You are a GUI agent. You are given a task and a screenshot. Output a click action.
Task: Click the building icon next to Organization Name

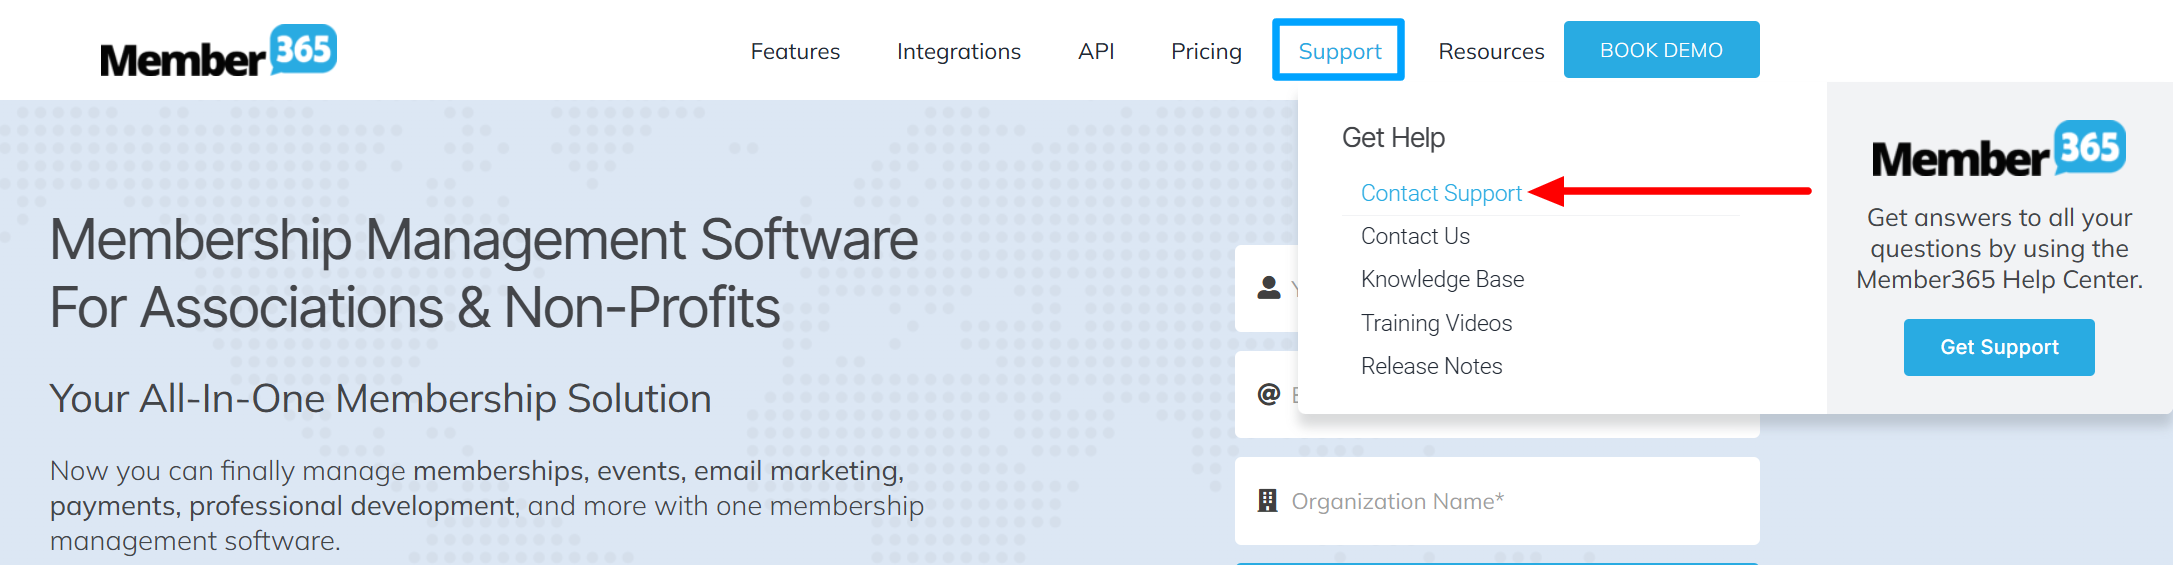(x=1268, y=500)
